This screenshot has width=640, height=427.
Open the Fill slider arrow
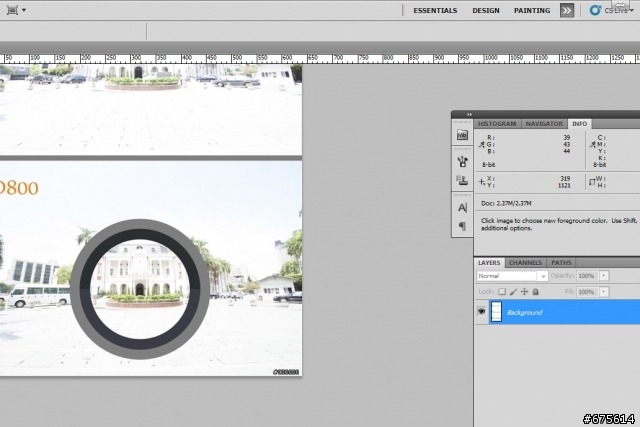point(602,291)
